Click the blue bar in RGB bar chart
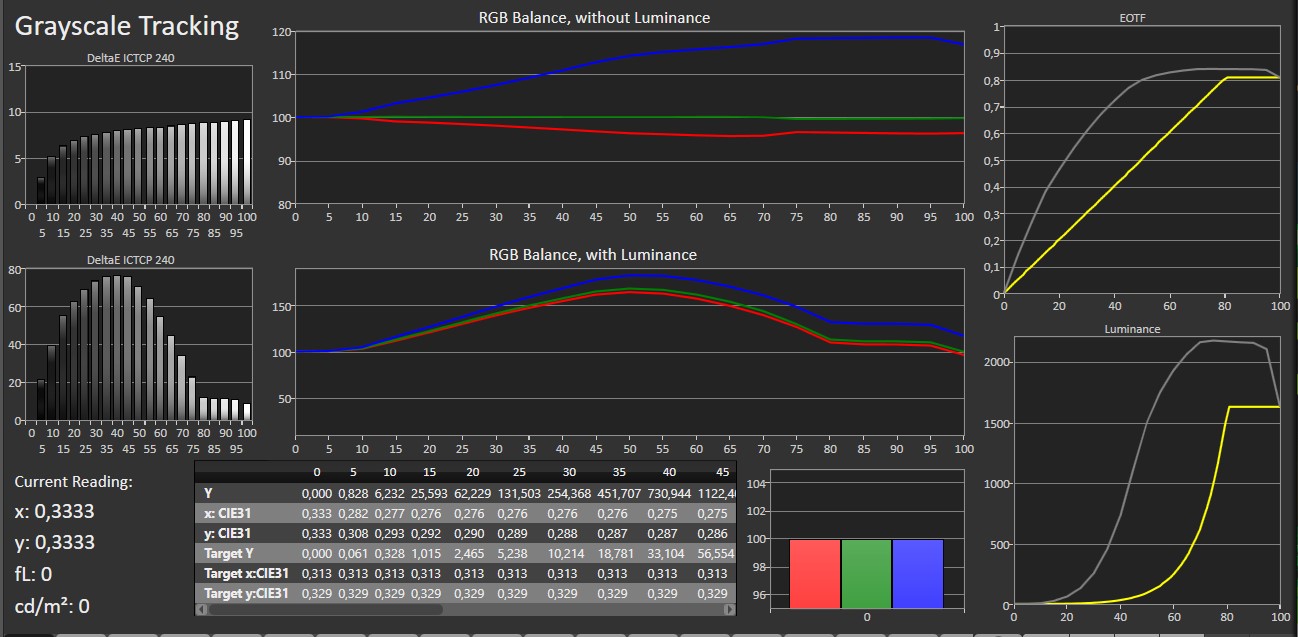 tap(917, 573)
